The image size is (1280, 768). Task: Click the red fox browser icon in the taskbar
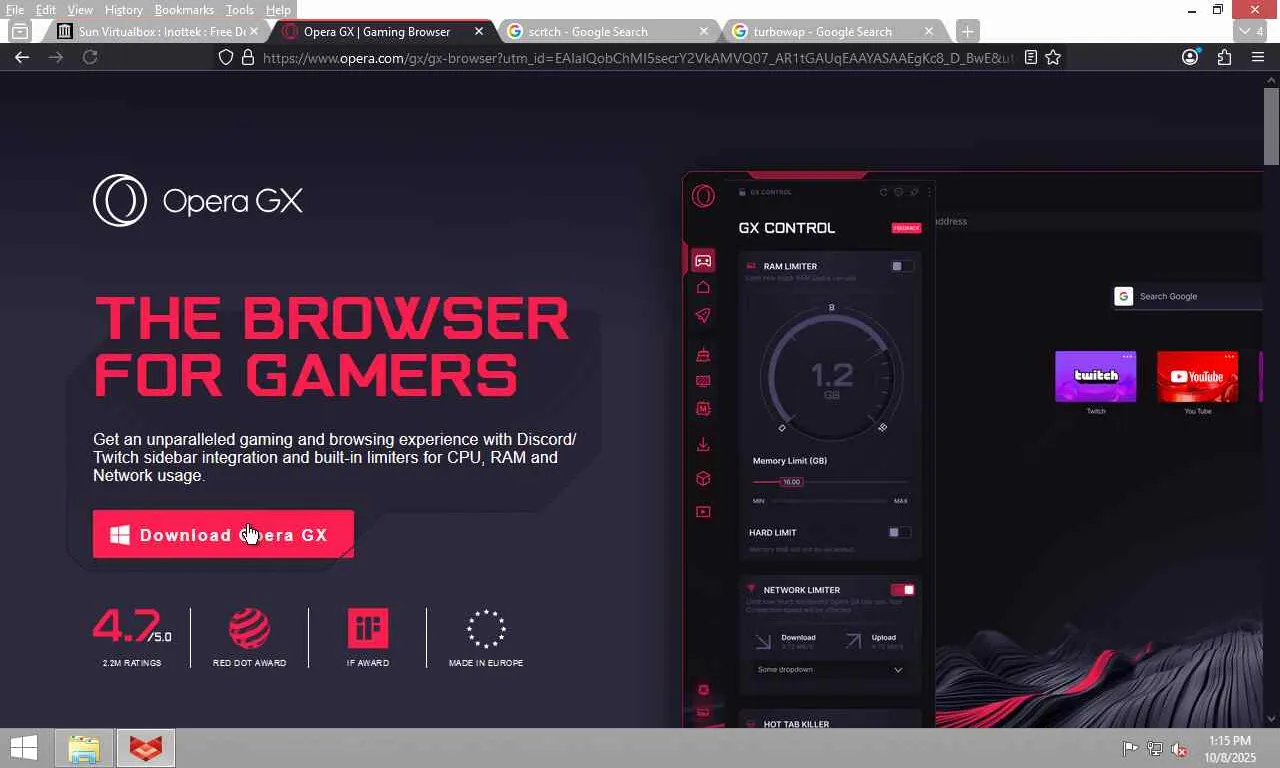click(x=146, y=748)
